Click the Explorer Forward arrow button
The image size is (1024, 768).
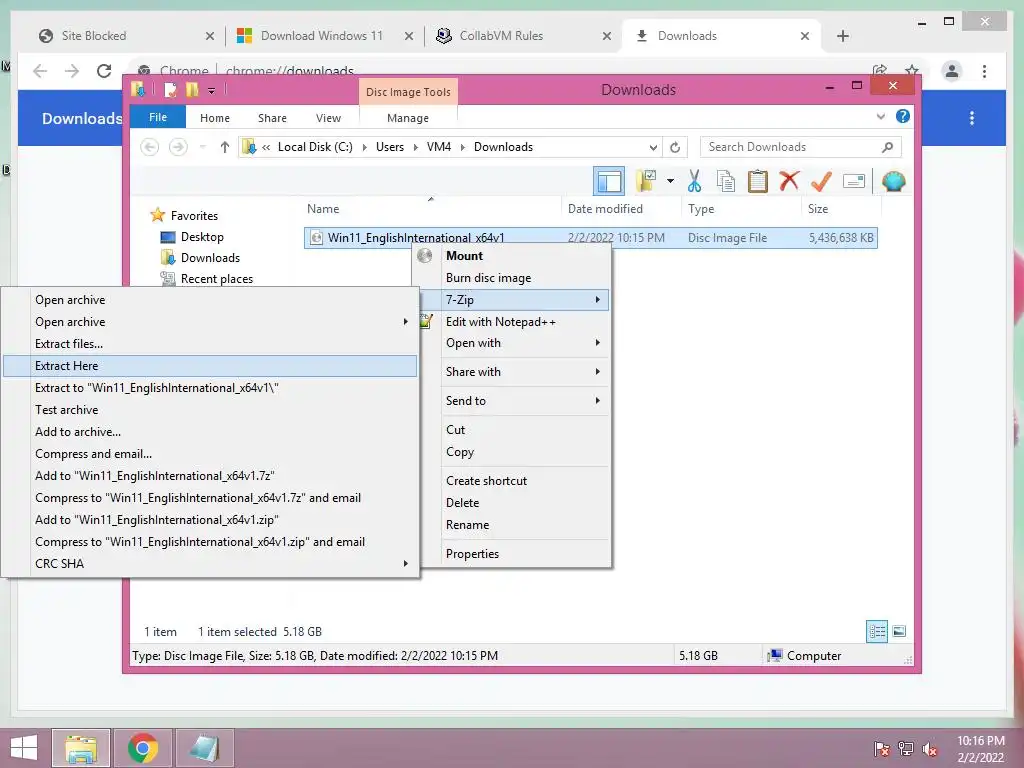[x=178, y=147]
